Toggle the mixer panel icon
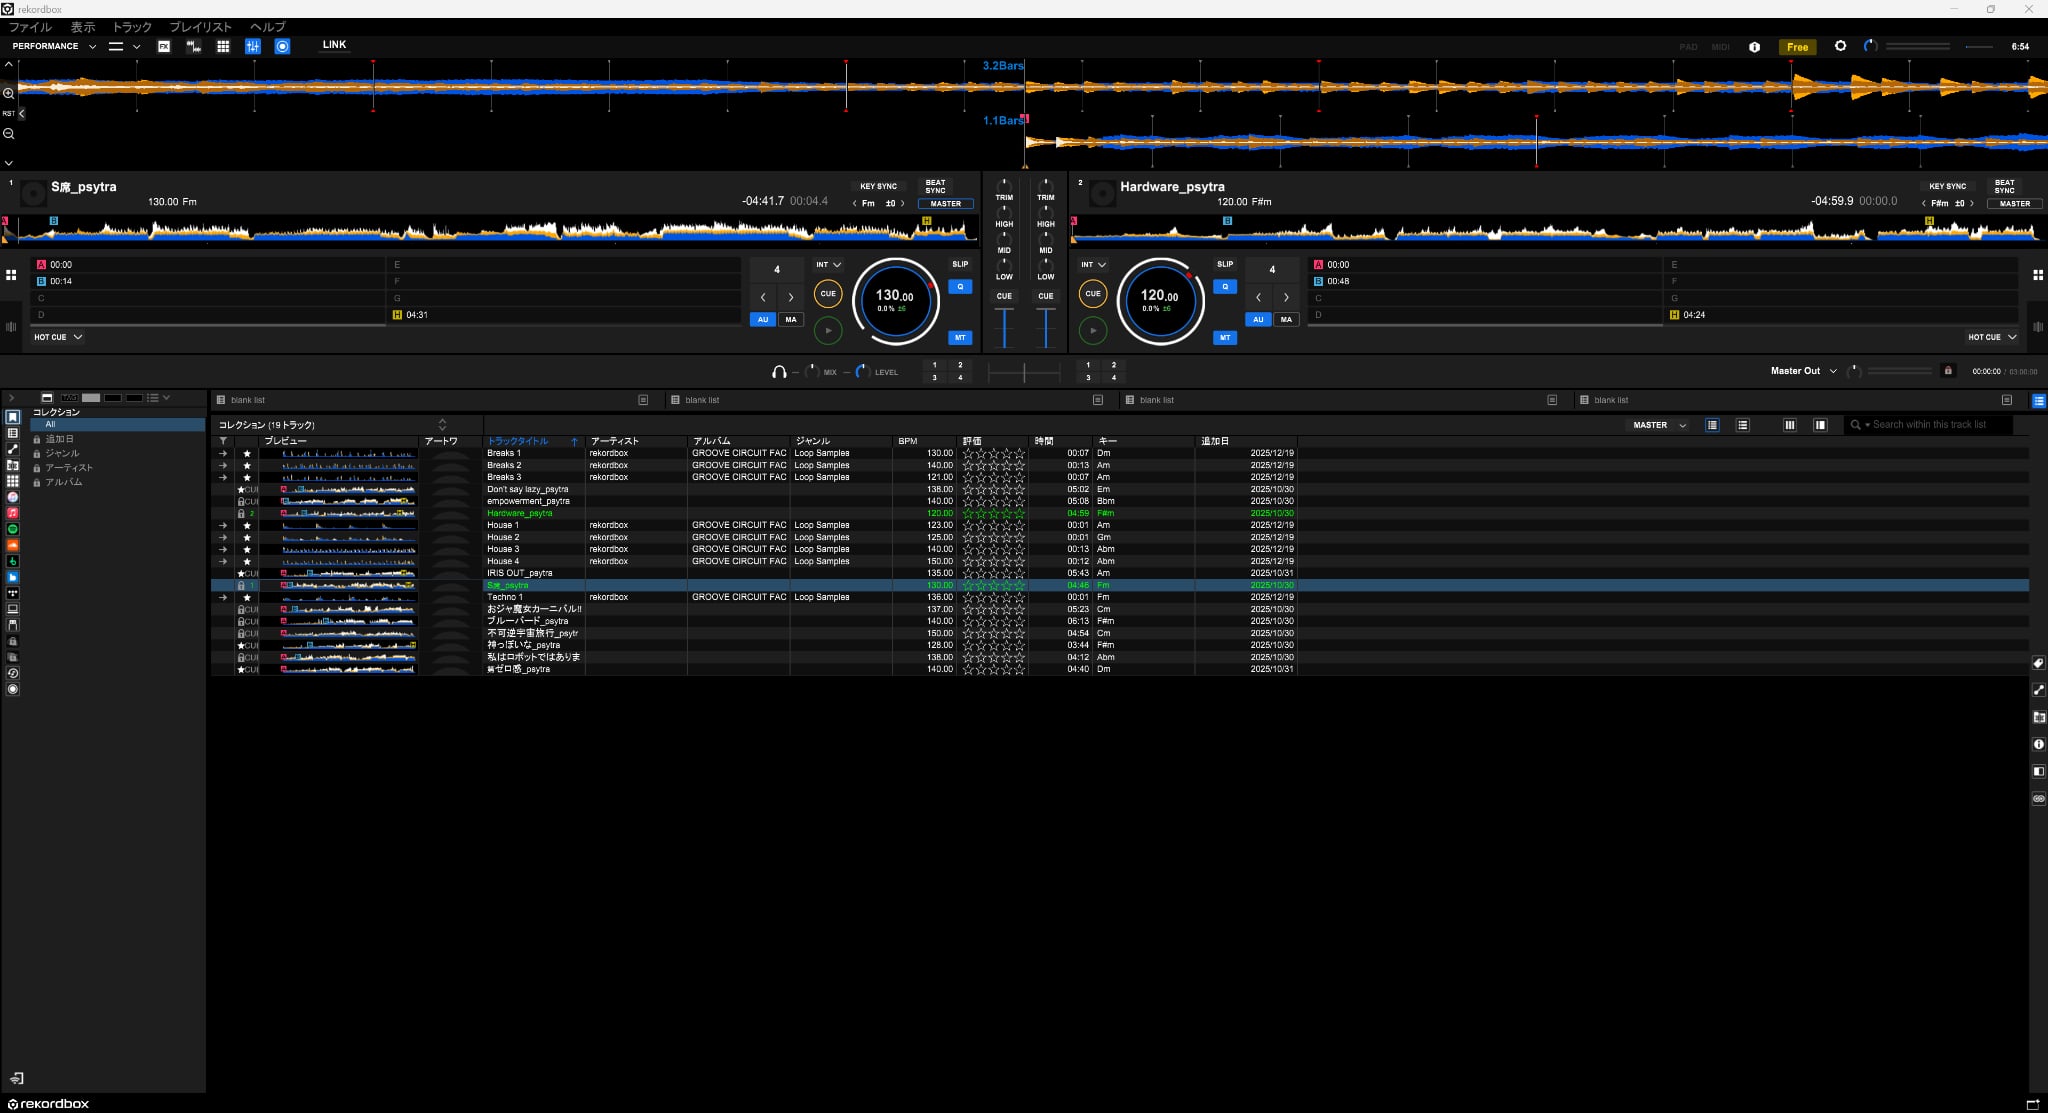 coord(253,46)
